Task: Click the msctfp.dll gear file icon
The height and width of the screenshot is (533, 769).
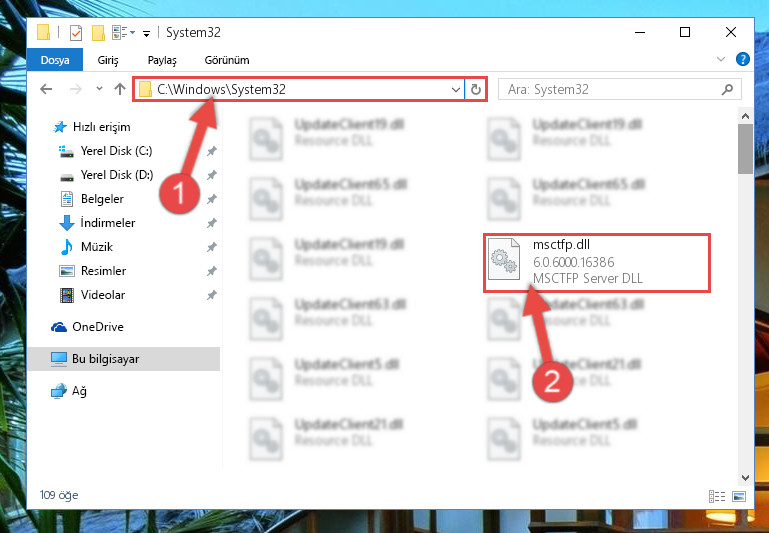Action: 504,259
